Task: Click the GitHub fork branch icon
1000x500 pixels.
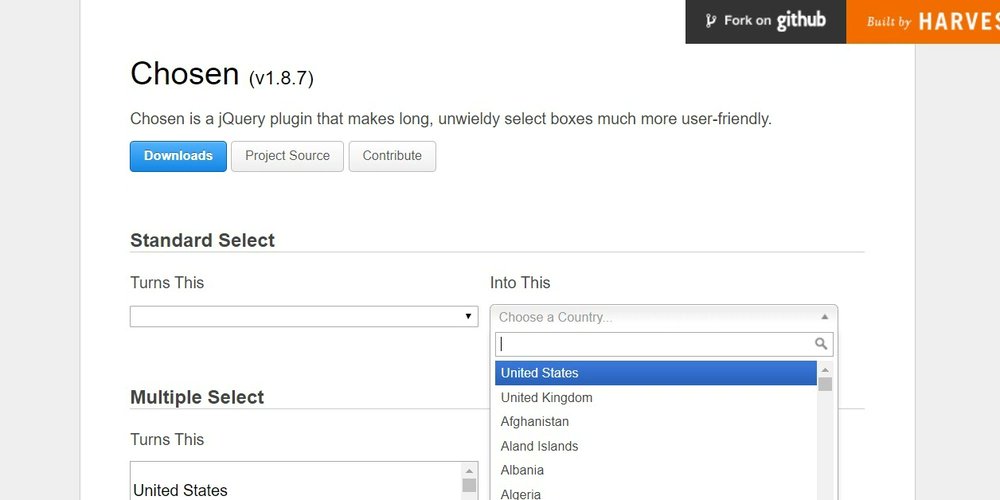Action: pyautogui.click(x=710, y=21)
